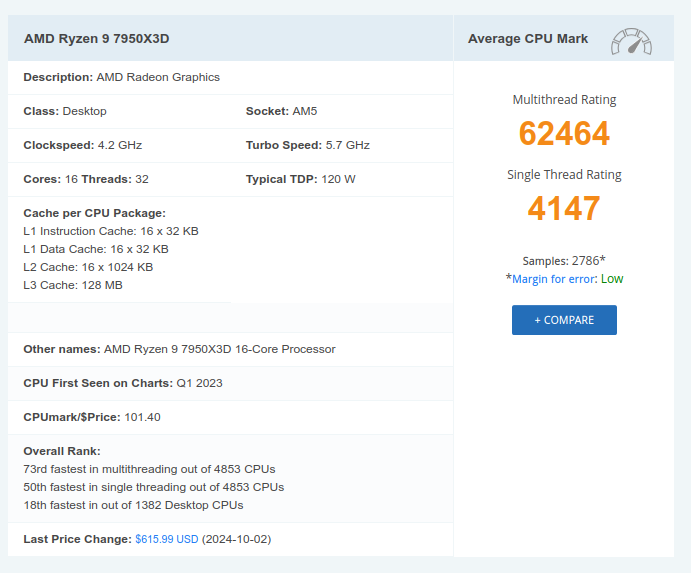This screenshot has width=691, height=573.
Task: Click the Socket: AM5 entry
Action: point(281,111)
